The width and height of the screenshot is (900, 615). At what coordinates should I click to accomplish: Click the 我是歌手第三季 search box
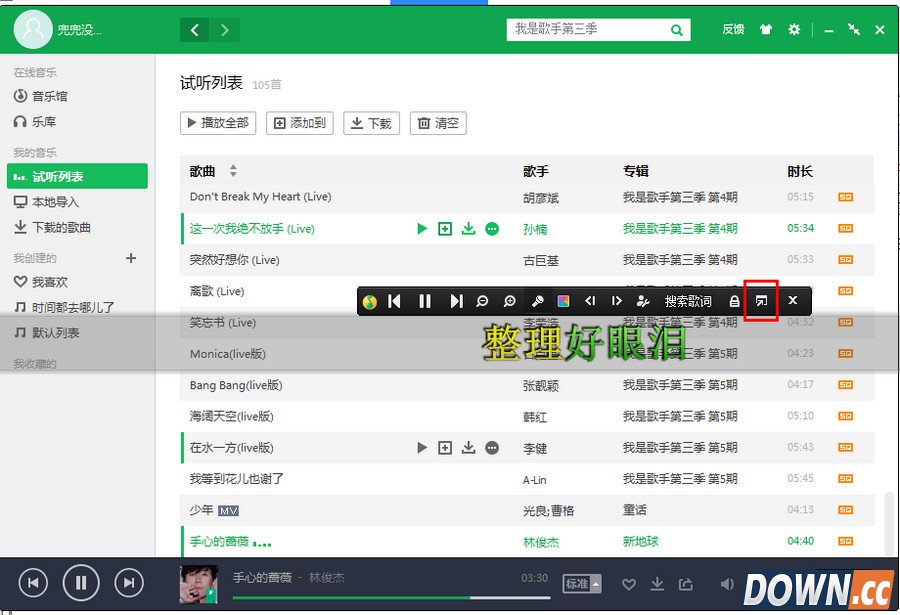[x=590, y=29]
